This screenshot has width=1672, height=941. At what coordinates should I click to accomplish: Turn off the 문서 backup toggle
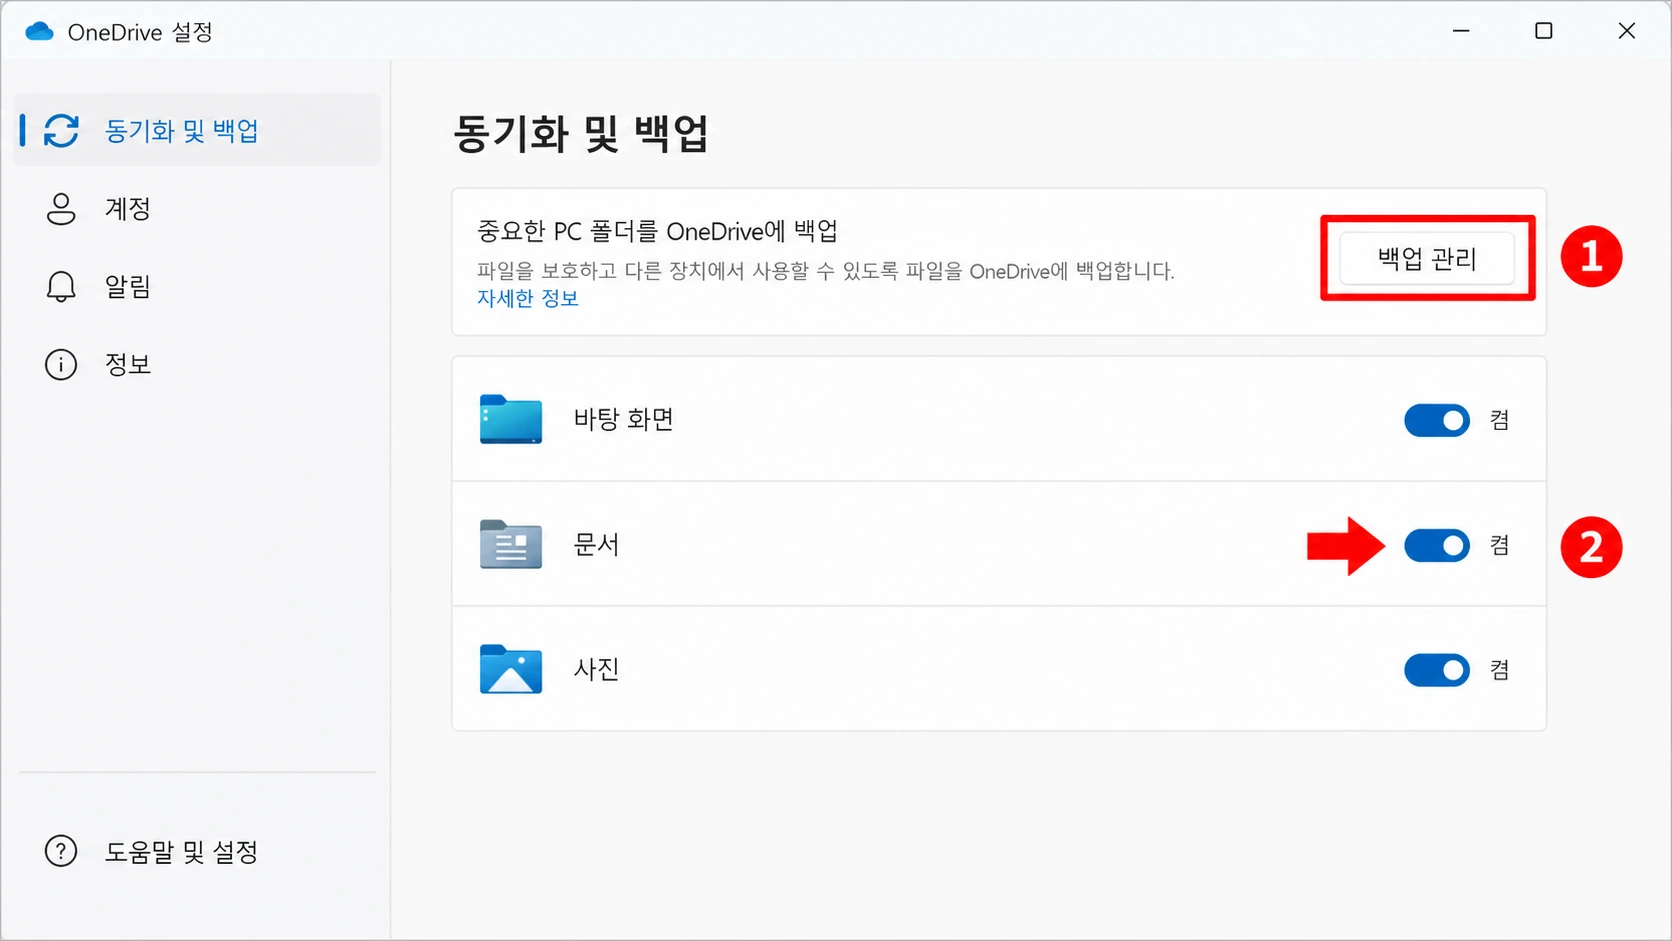(1437, 545)
